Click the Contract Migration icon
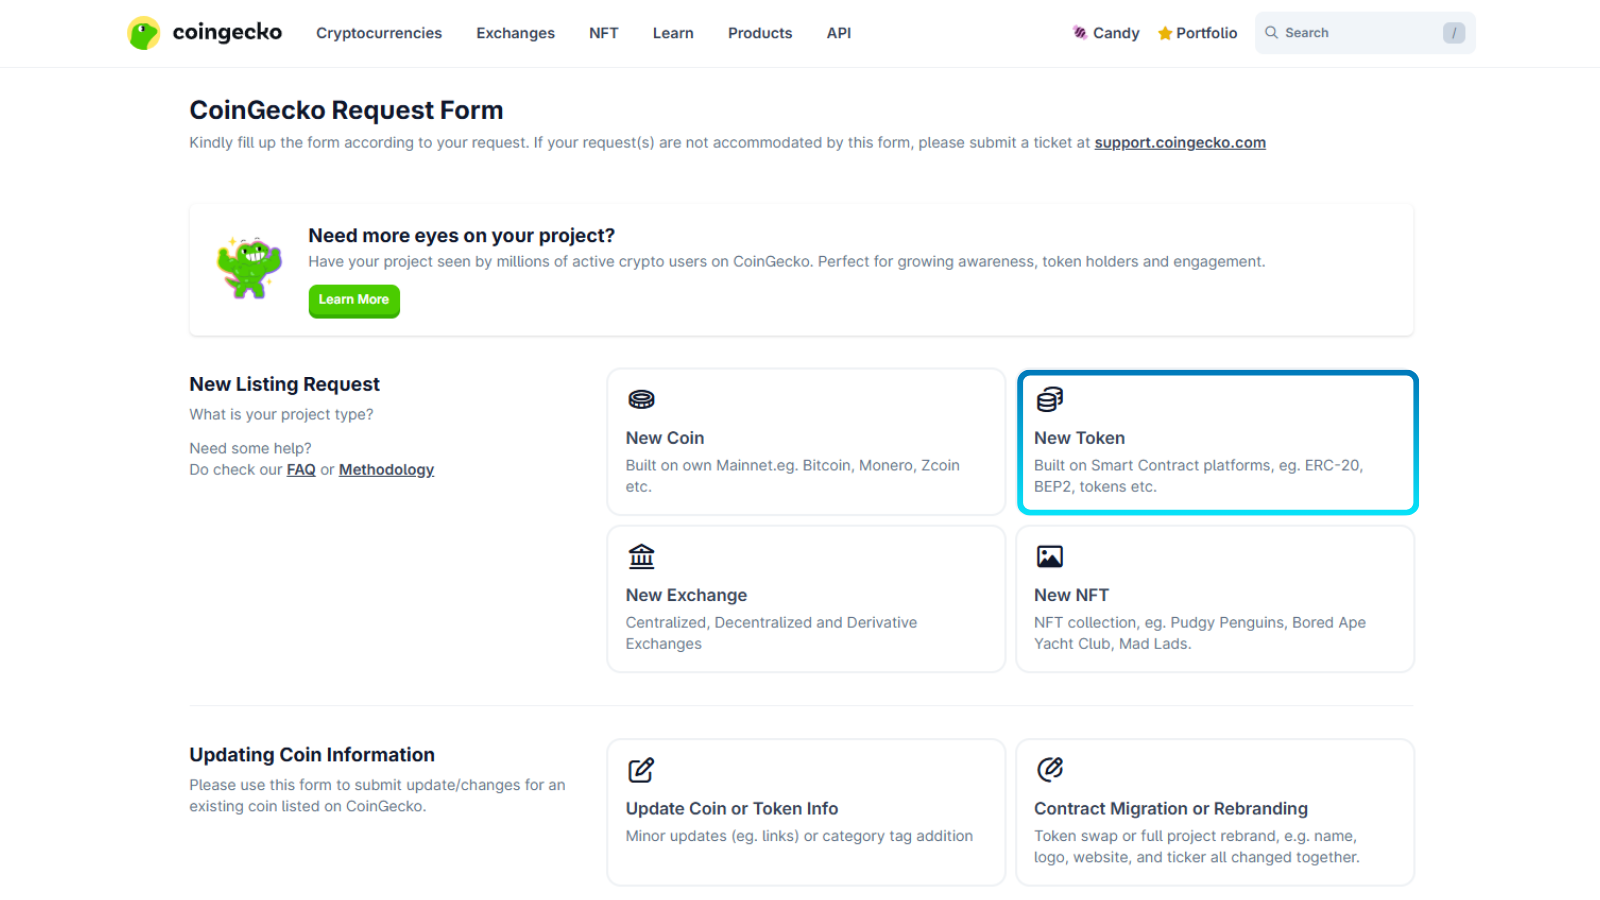The image size is (1600, 900). point(1049,769)
